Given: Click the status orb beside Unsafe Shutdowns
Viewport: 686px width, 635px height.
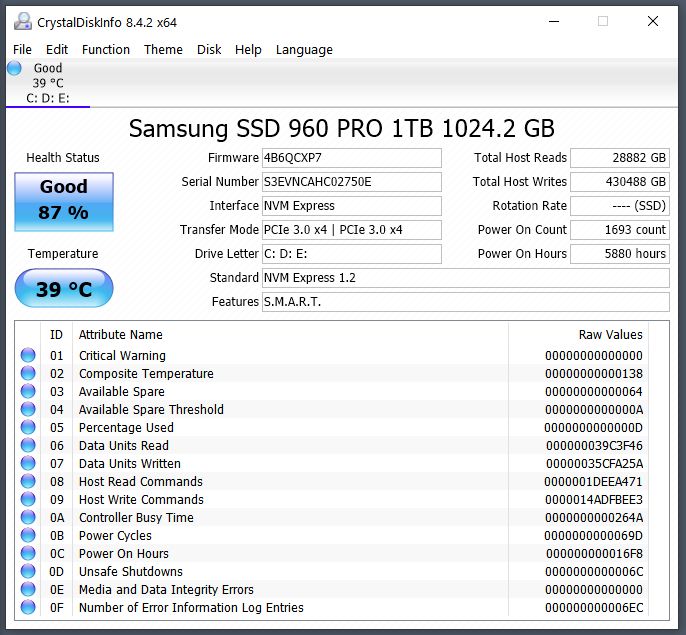Looking at the screenshot, I should click(x=28, y=572).
